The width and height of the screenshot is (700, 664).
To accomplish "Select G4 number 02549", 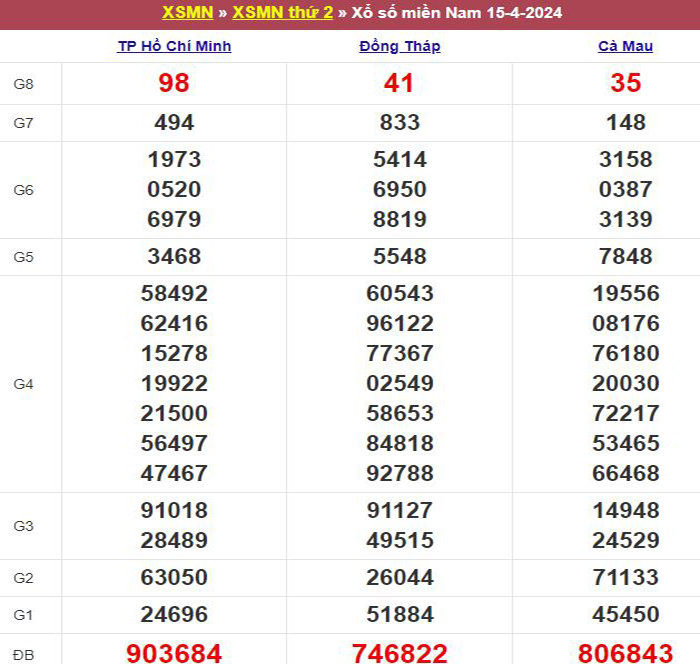I will tap(400, 384).
